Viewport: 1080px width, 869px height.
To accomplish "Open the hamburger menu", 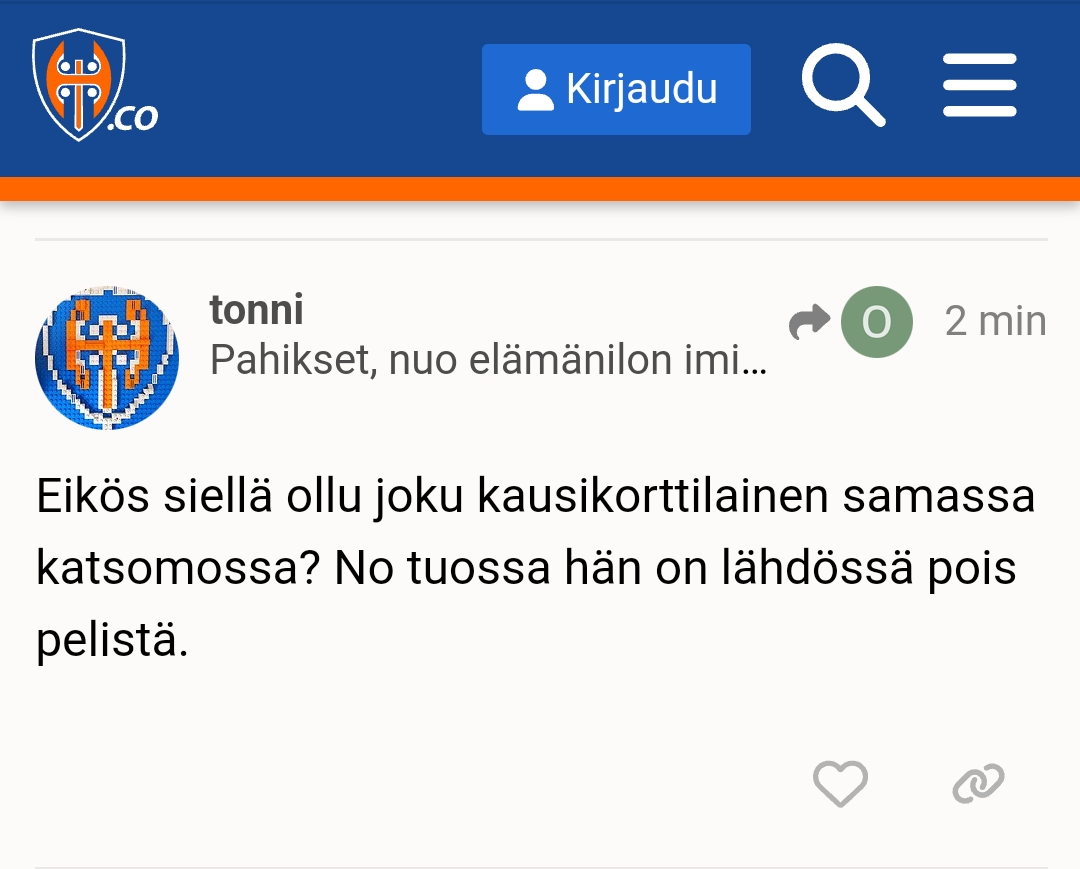I will point(979,85).
